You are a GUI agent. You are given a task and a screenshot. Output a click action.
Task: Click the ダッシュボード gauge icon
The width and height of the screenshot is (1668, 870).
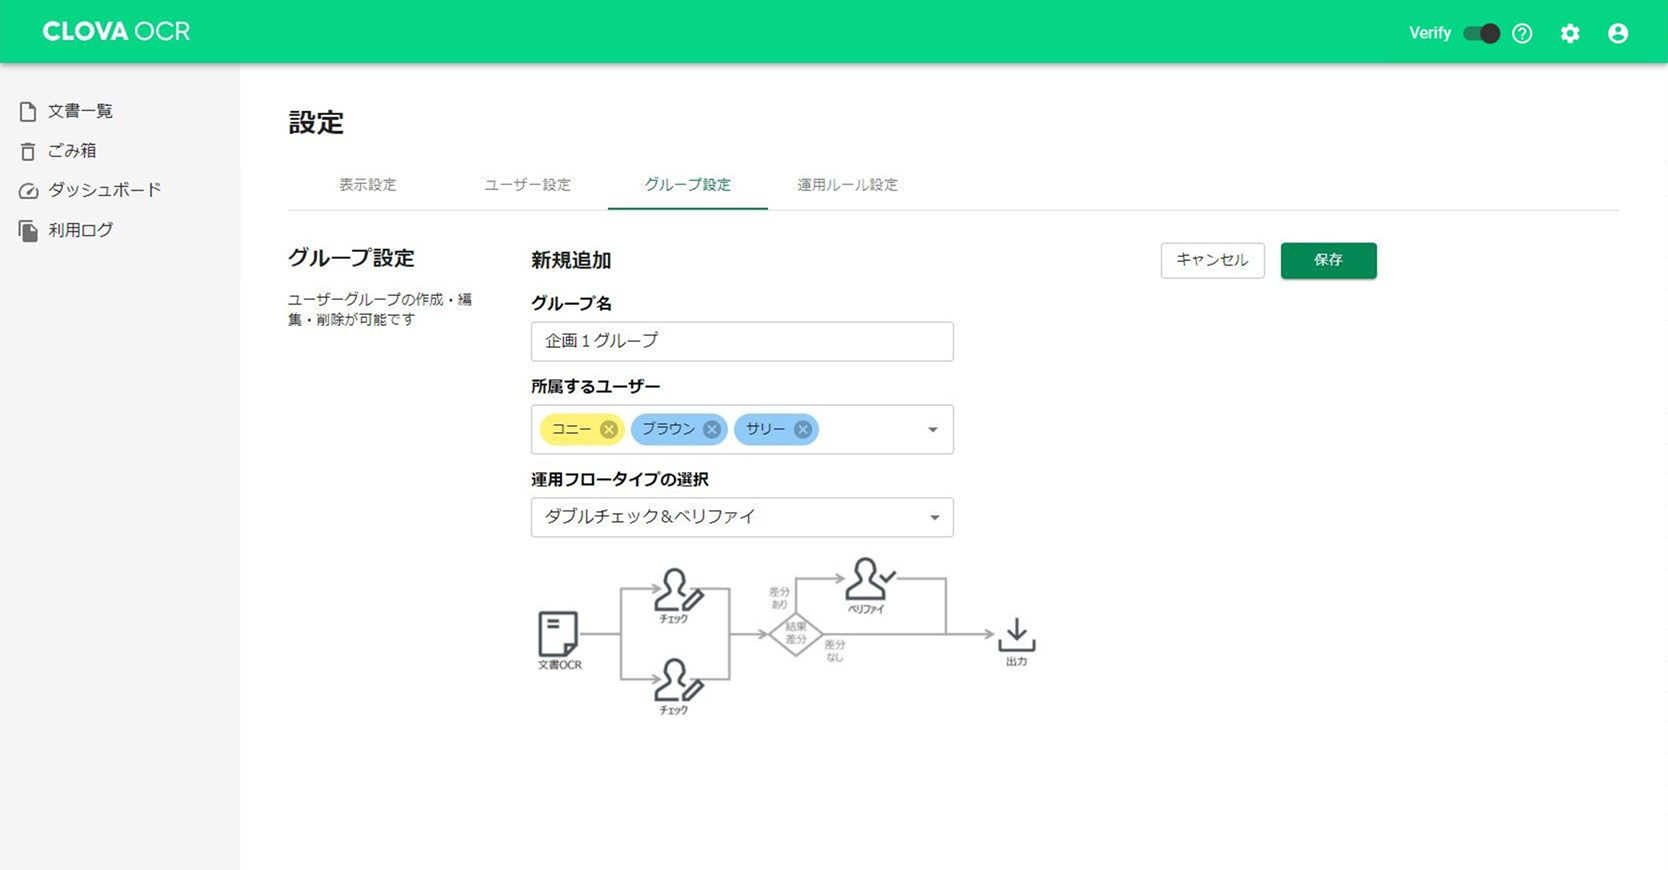point(28,190)
